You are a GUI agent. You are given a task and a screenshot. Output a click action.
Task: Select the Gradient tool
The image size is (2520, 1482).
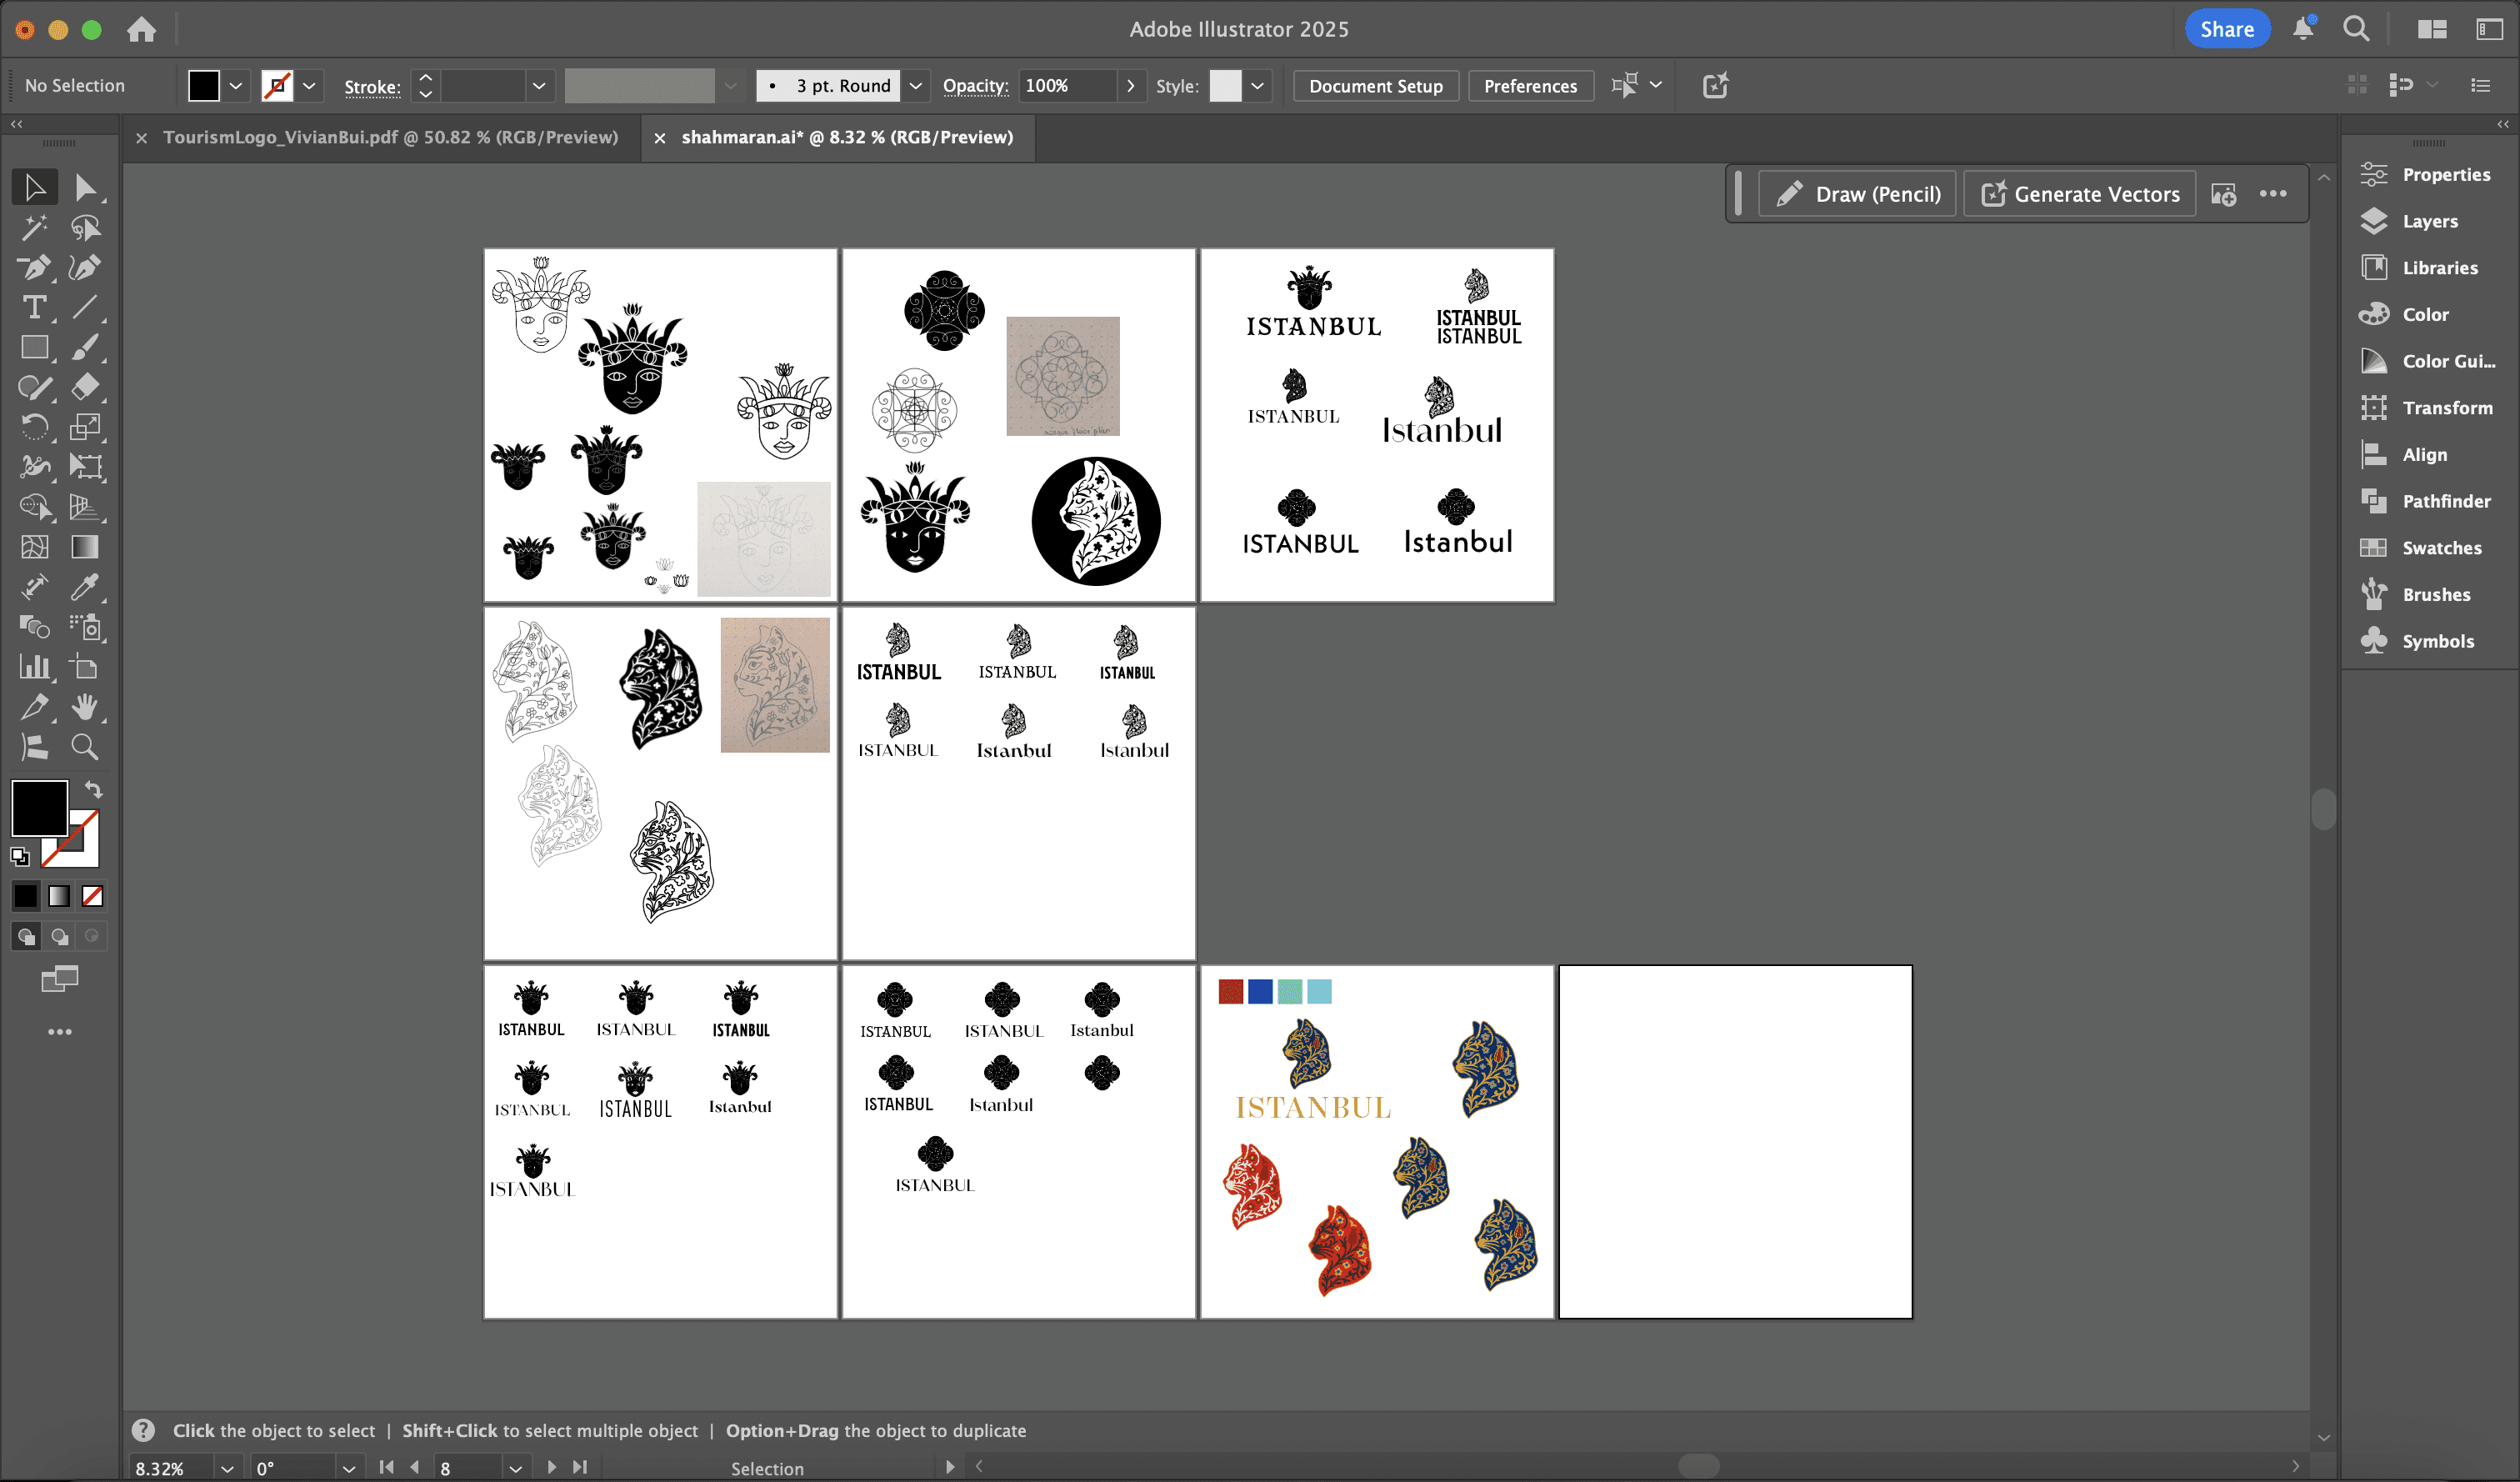[x=85, y=547]
